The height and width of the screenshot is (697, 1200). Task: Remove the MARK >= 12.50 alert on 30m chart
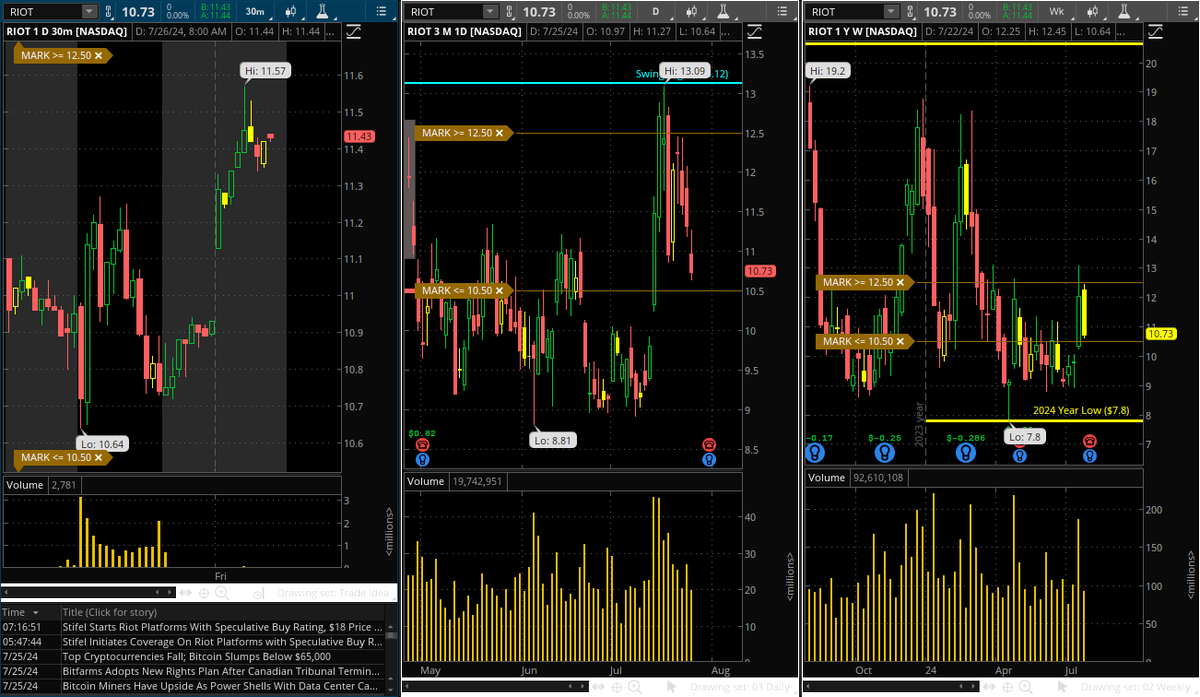[98, 54]
